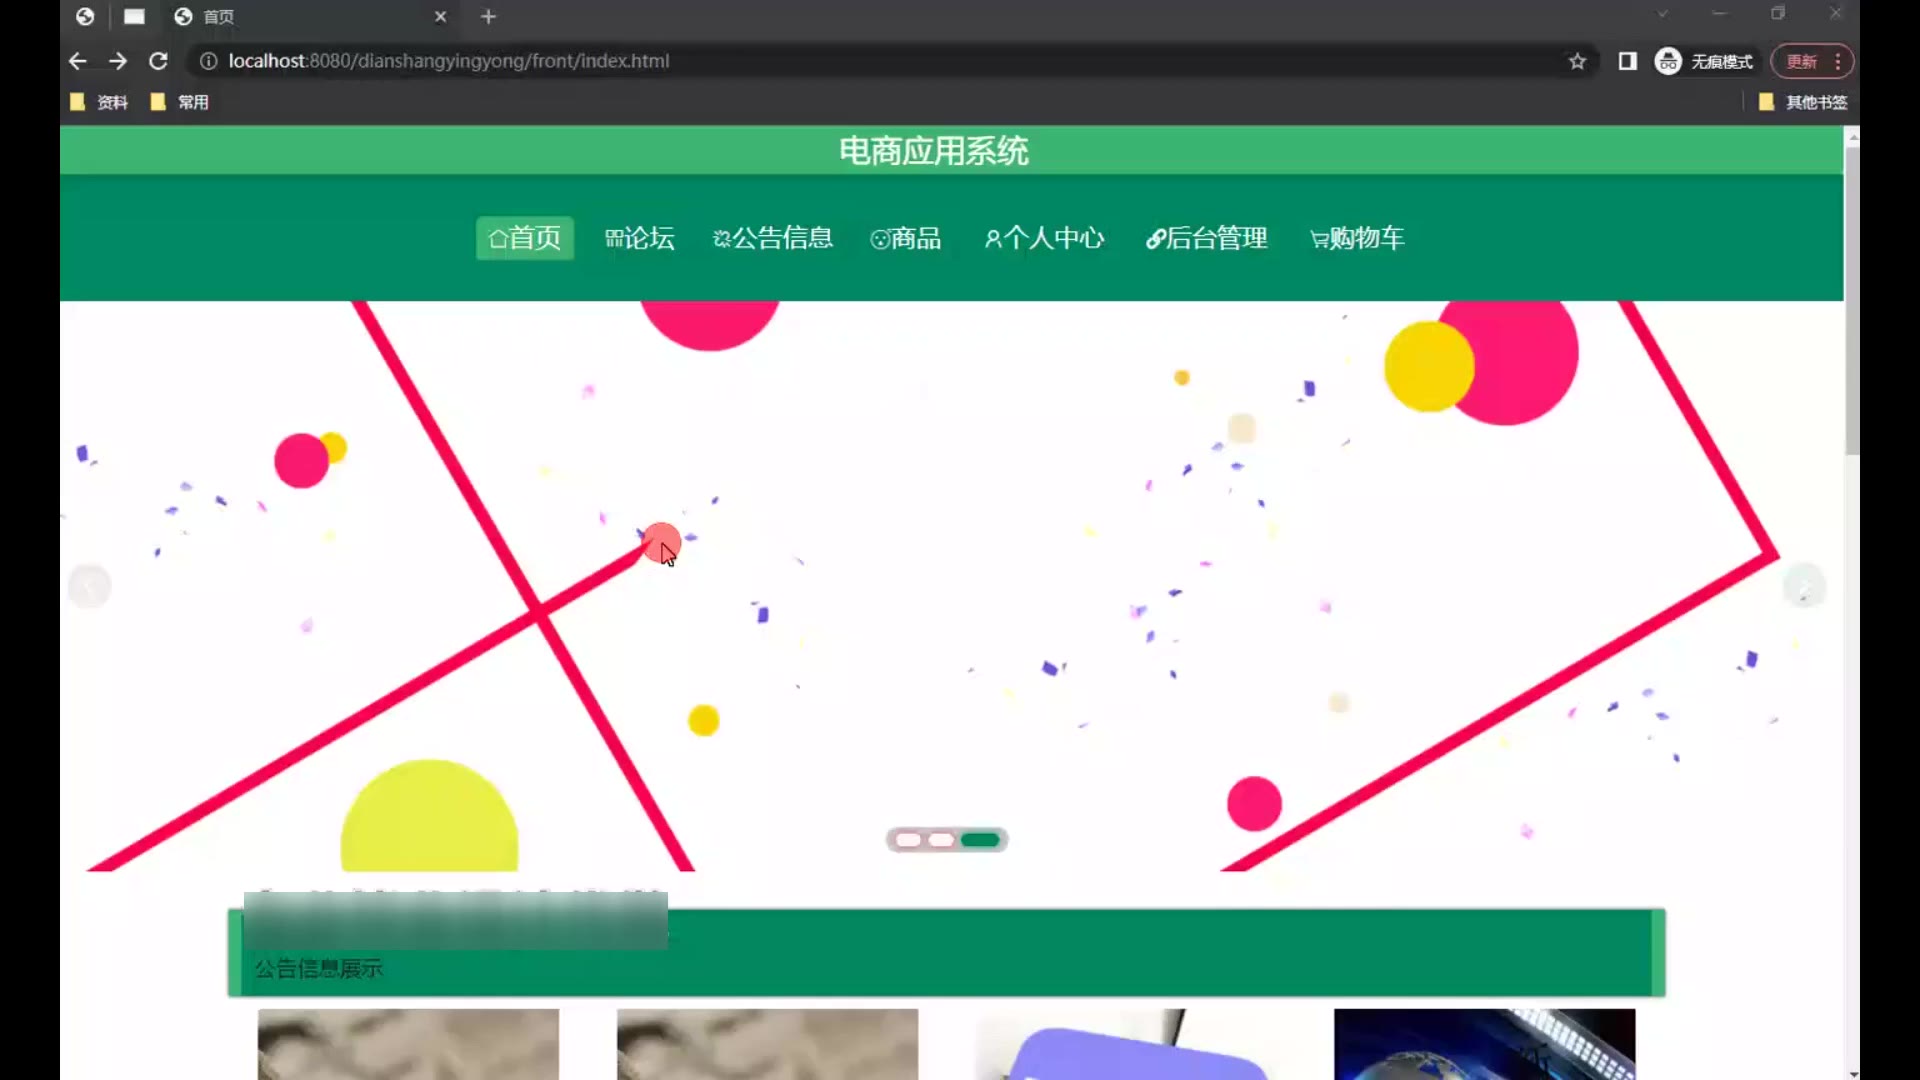
Task: Select second carousel indicator dot
Action: (x=941, y=840)
